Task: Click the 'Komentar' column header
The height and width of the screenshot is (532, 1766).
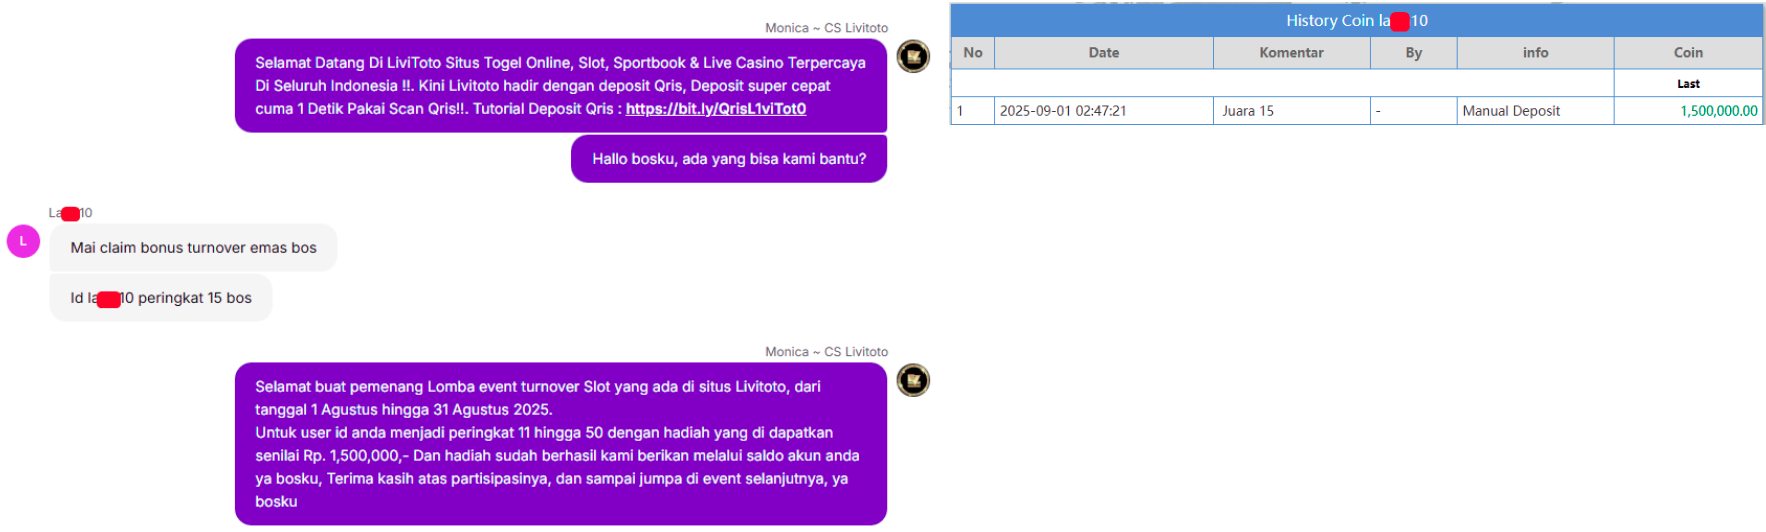Action: [1292, 53]
